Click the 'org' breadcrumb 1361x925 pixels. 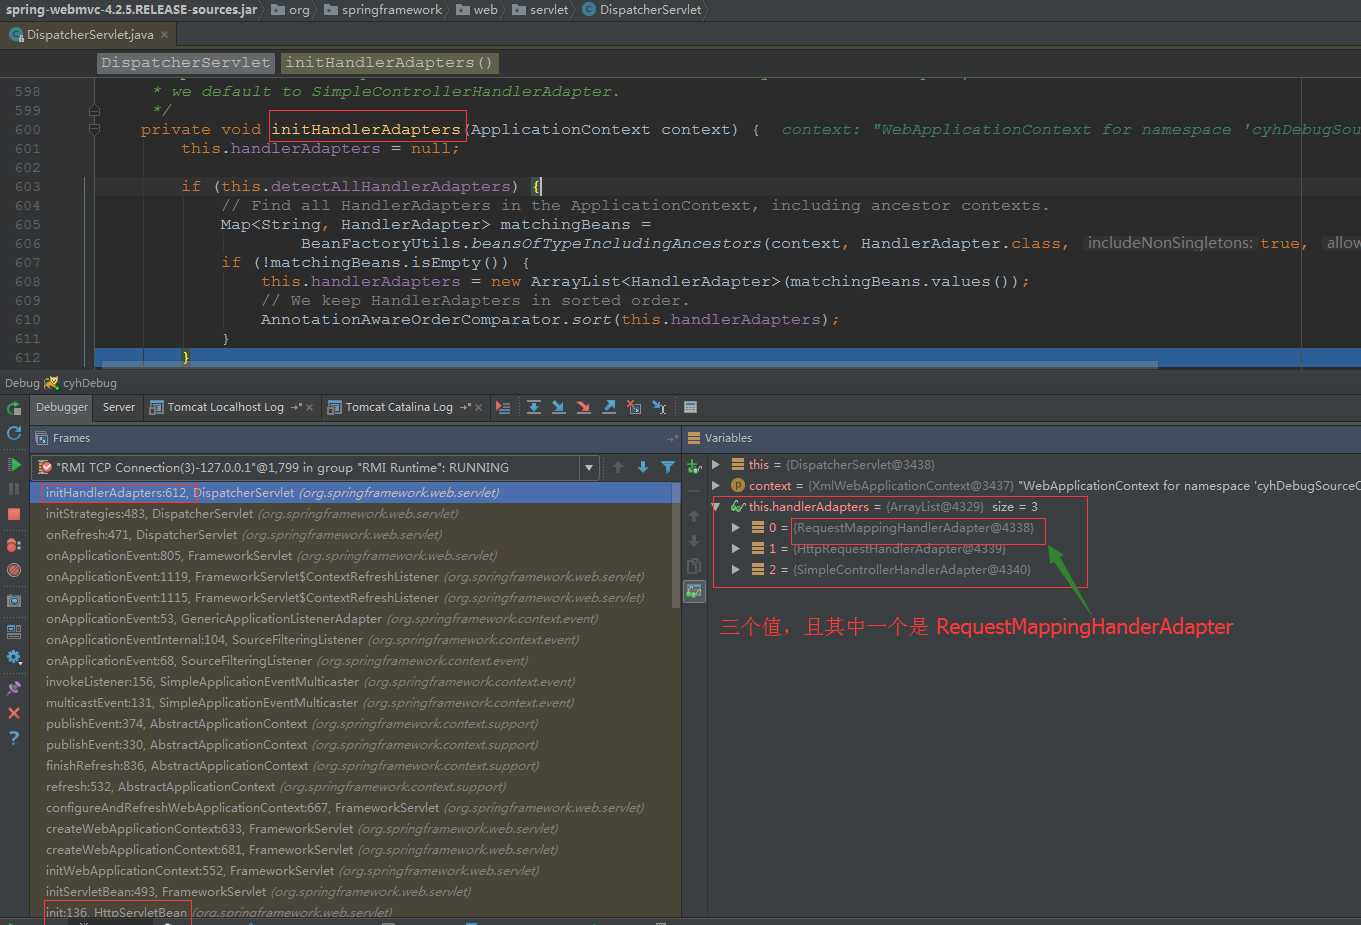pyautogui.click(x=290, y=9)
